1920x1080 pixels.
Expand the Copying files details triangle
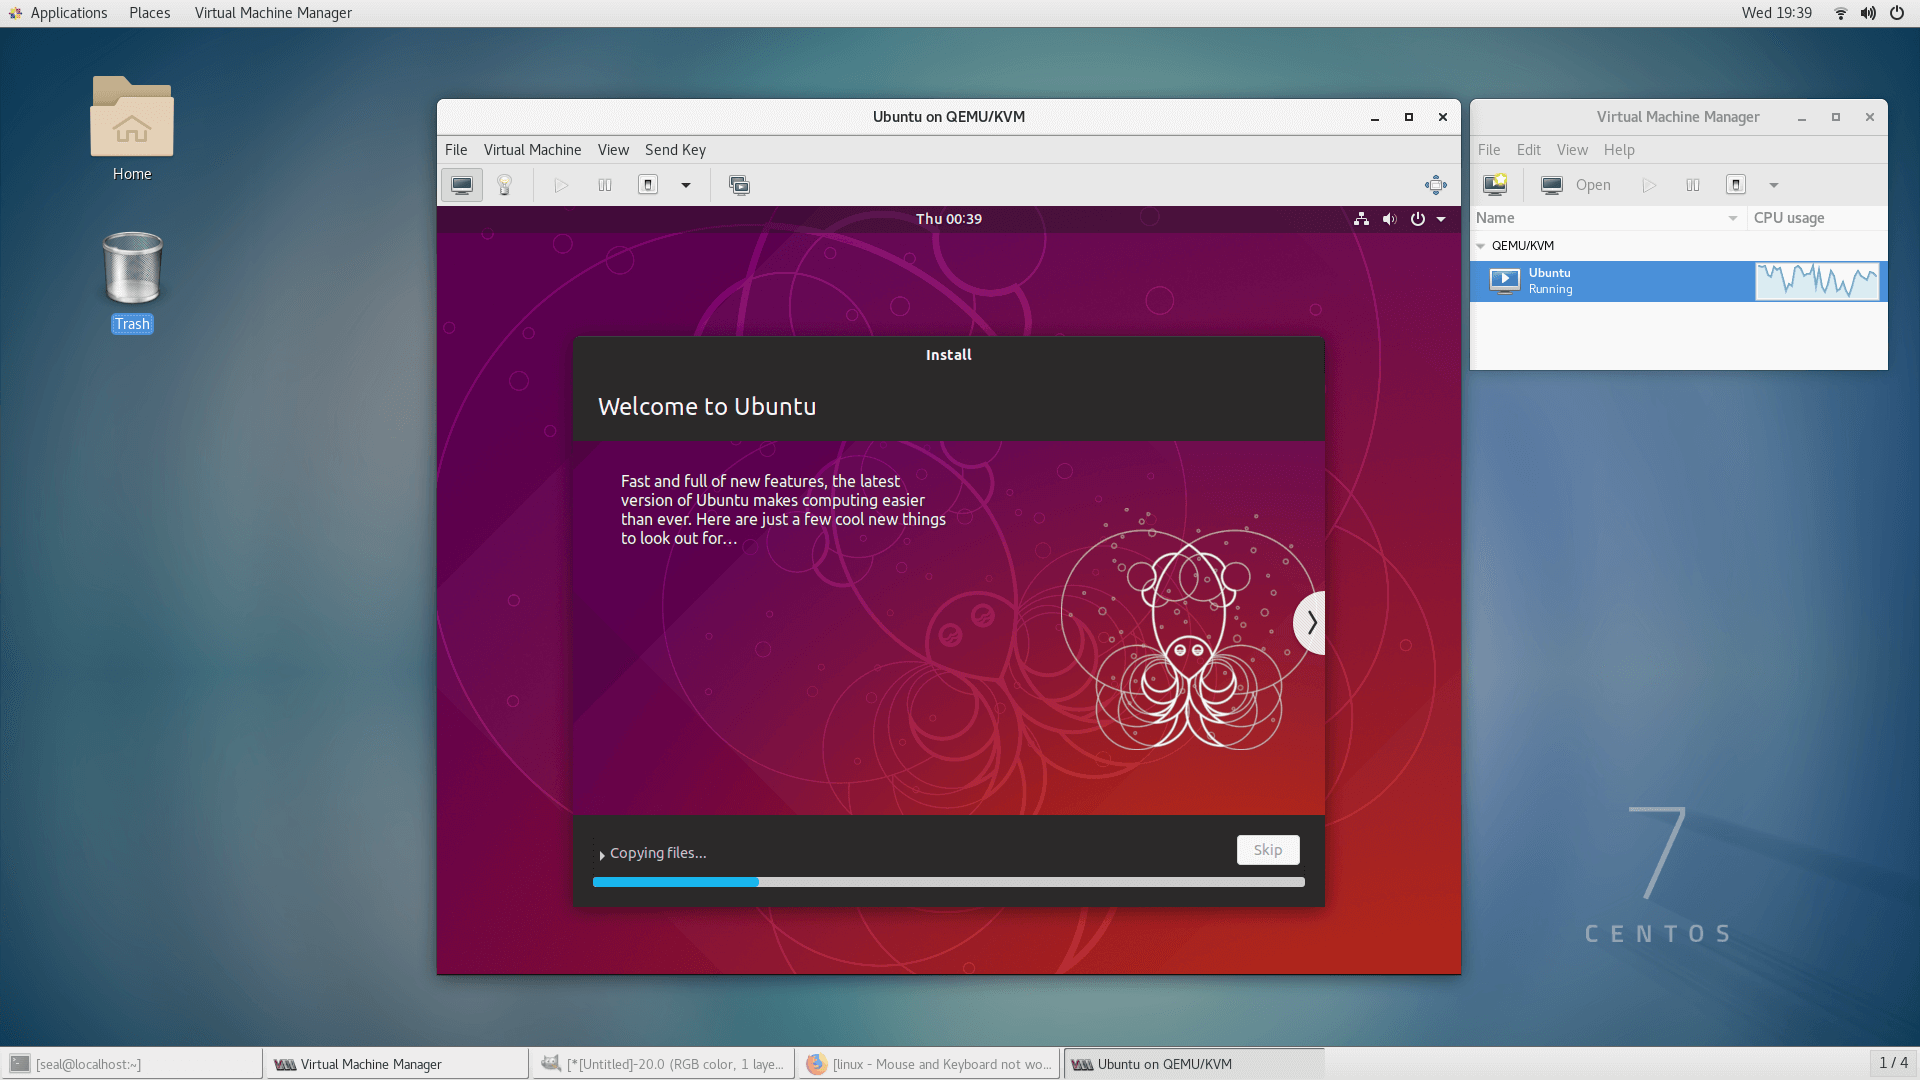click(x=602, y=855)
